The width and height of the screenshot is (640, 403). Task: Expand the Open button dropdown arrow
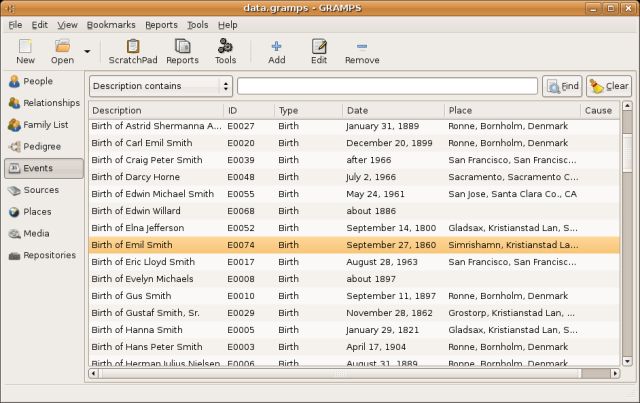[87, 51]
